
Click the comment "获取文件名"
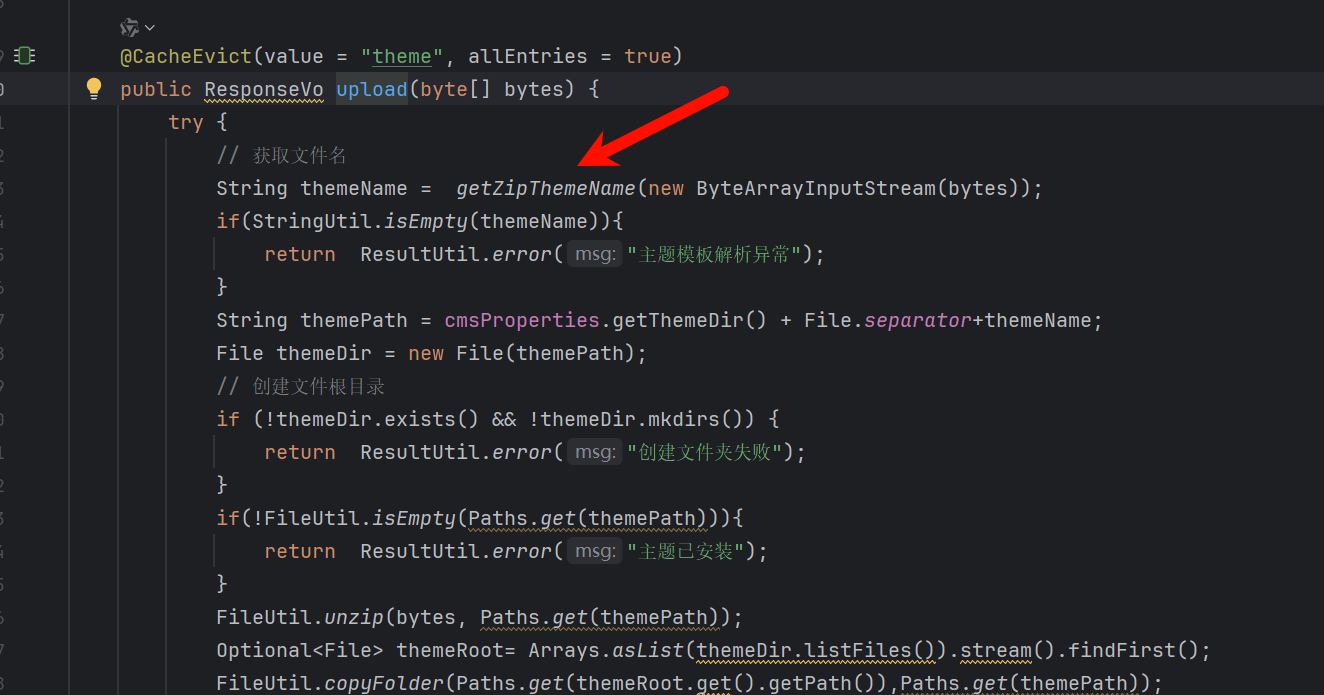299,155
